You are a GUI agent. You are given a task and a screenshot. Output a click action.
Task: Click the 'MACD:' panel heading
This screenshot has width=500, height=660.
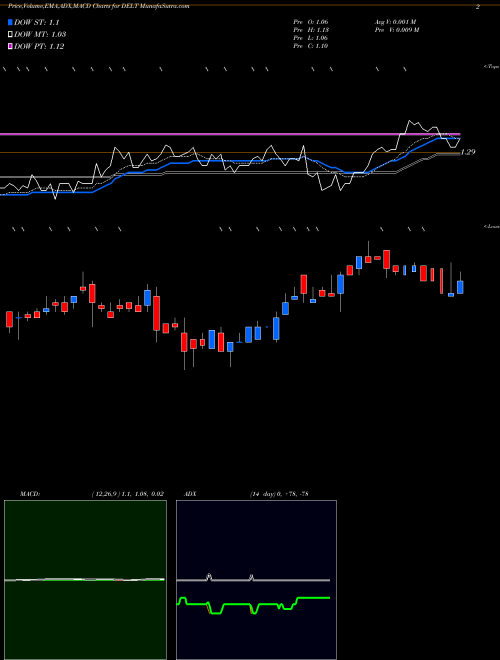pyautogui.click(x=29, y=494)
